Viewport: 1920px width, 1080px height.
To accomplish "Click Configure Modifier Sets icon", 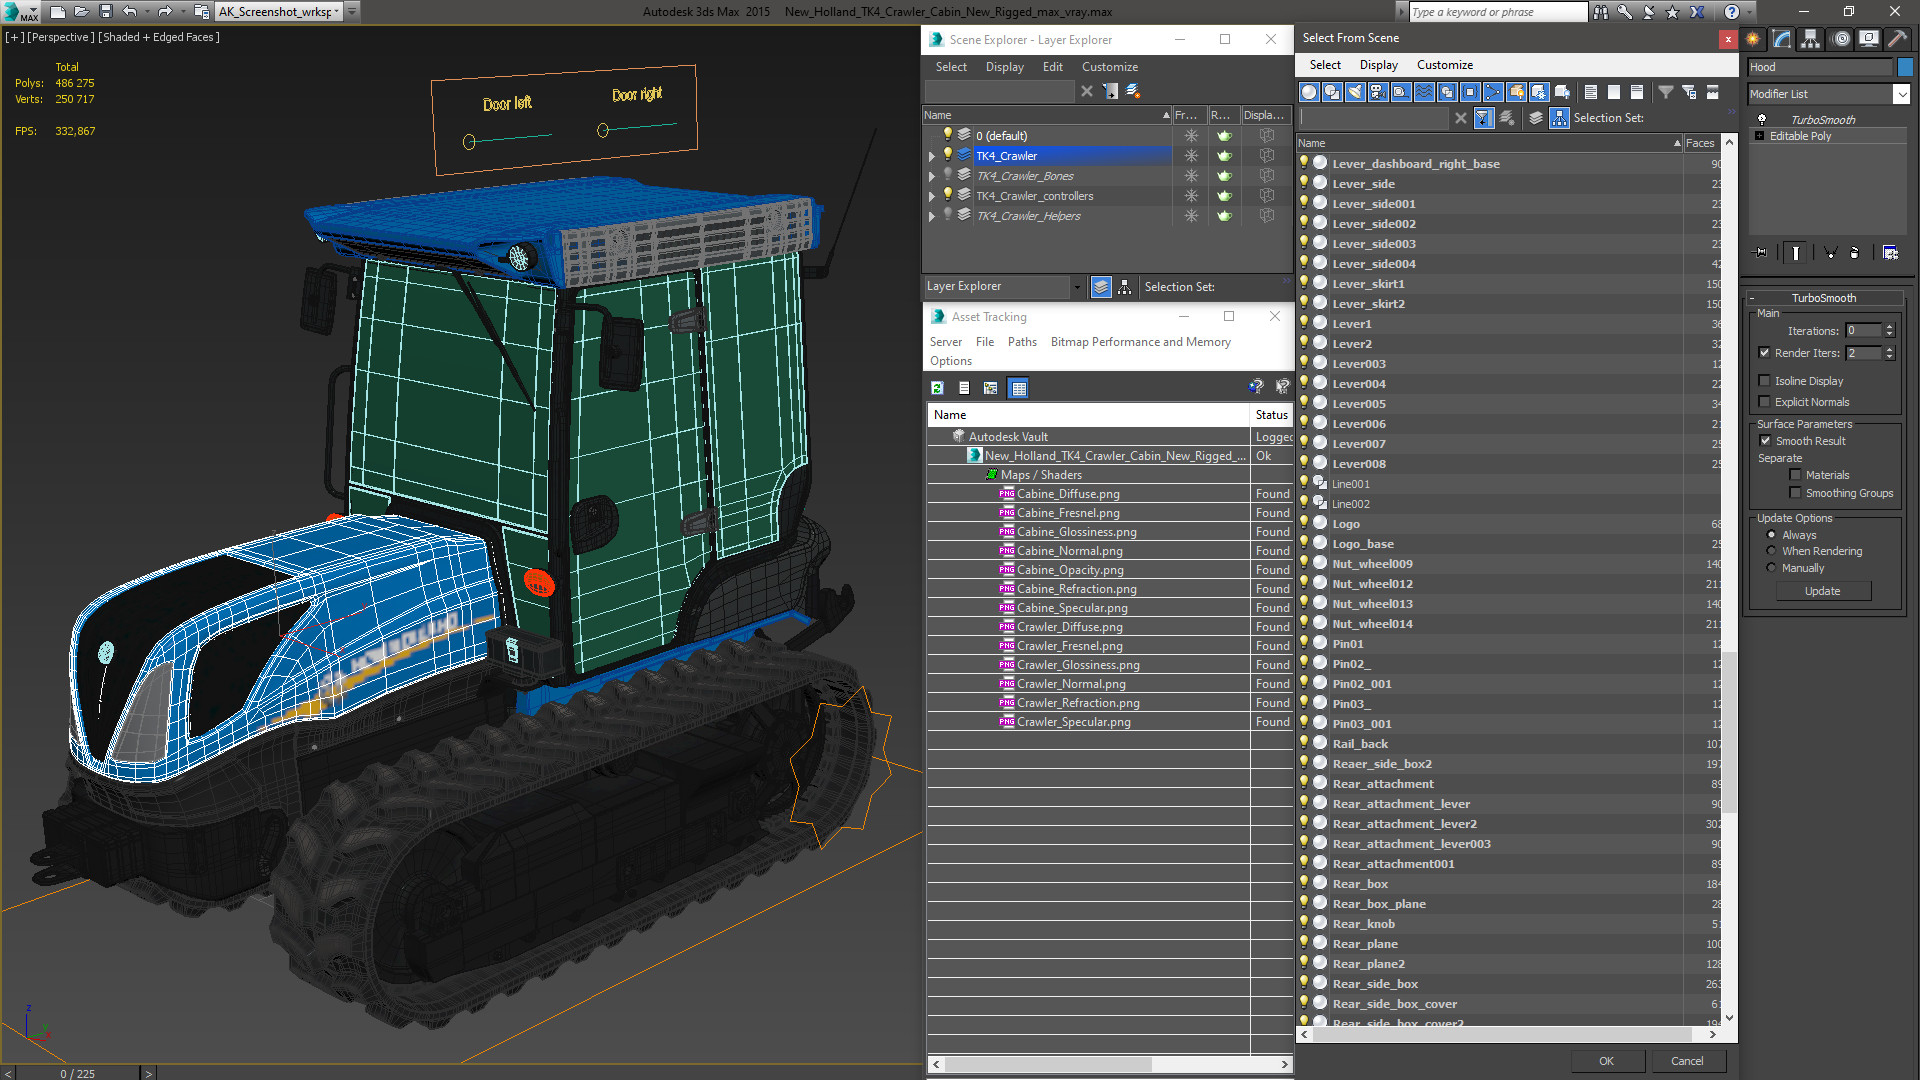I will (1890, 253).
